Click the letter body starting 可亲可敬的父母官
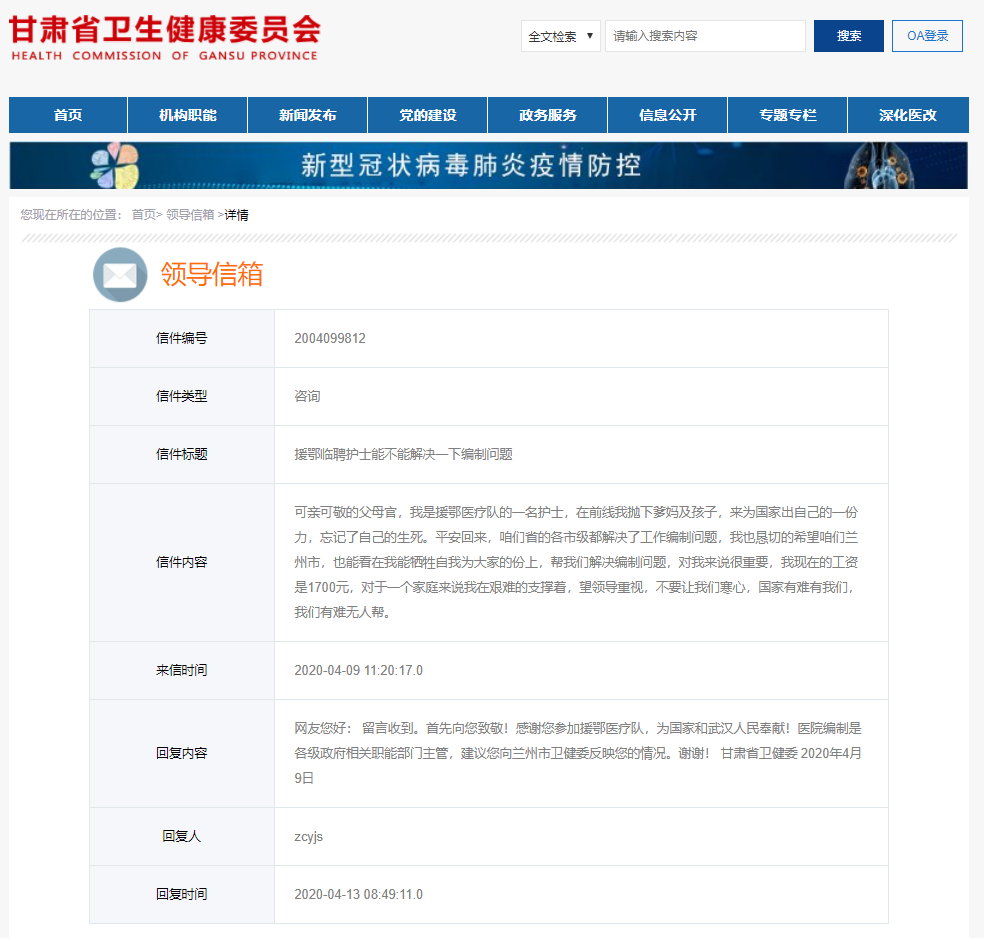The width and height of the screenshot is (984, 938). point(576,562)
